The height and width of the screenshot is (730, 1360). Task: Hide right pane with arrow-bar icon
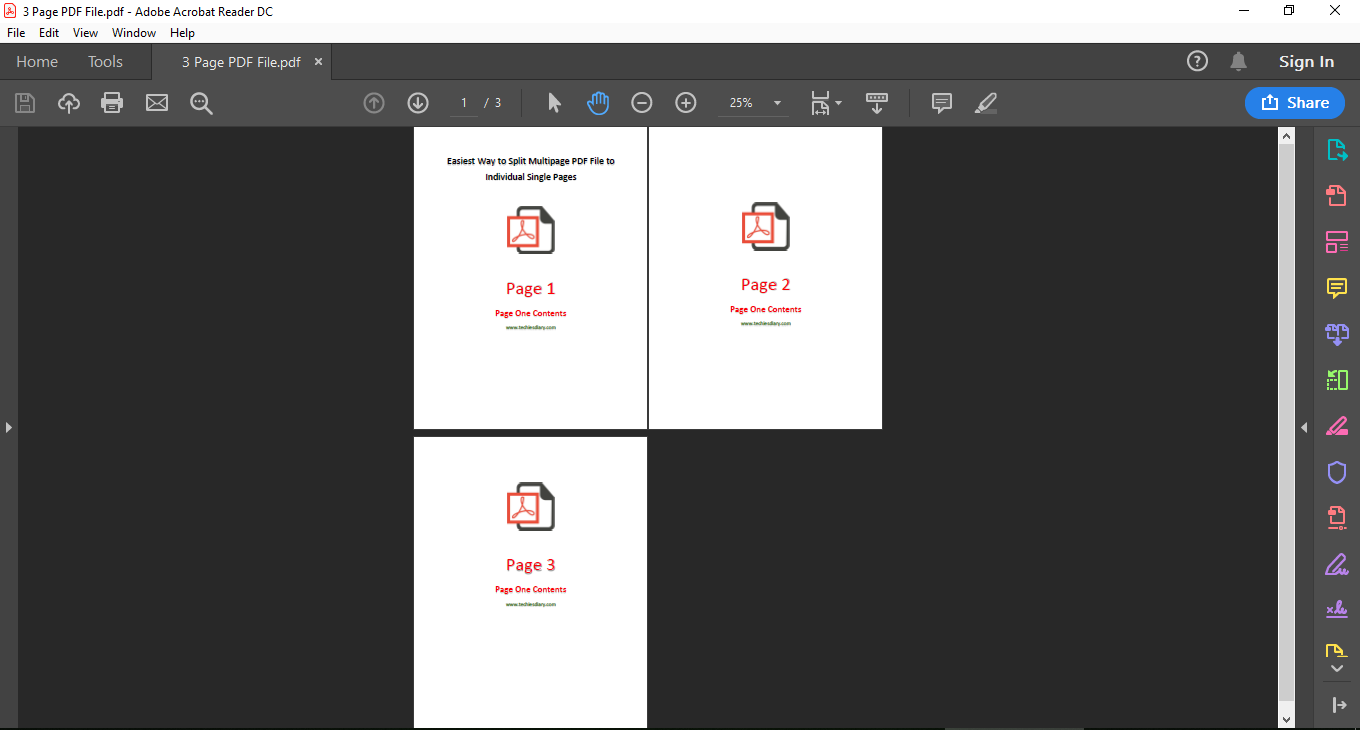pos(1339,705)
